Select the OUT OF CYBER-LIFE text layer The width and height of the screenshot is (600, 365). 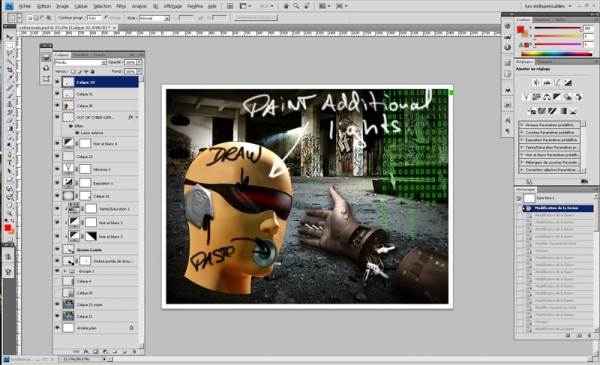point(96,117)
